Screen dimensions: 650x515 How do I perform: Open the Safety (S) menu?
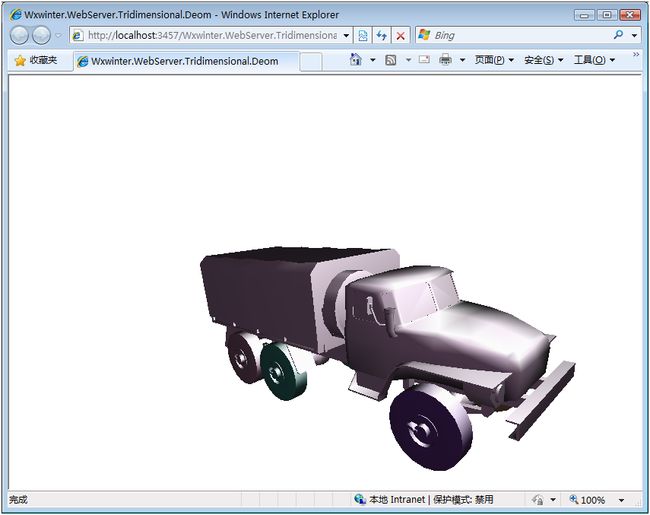[543, 60]
